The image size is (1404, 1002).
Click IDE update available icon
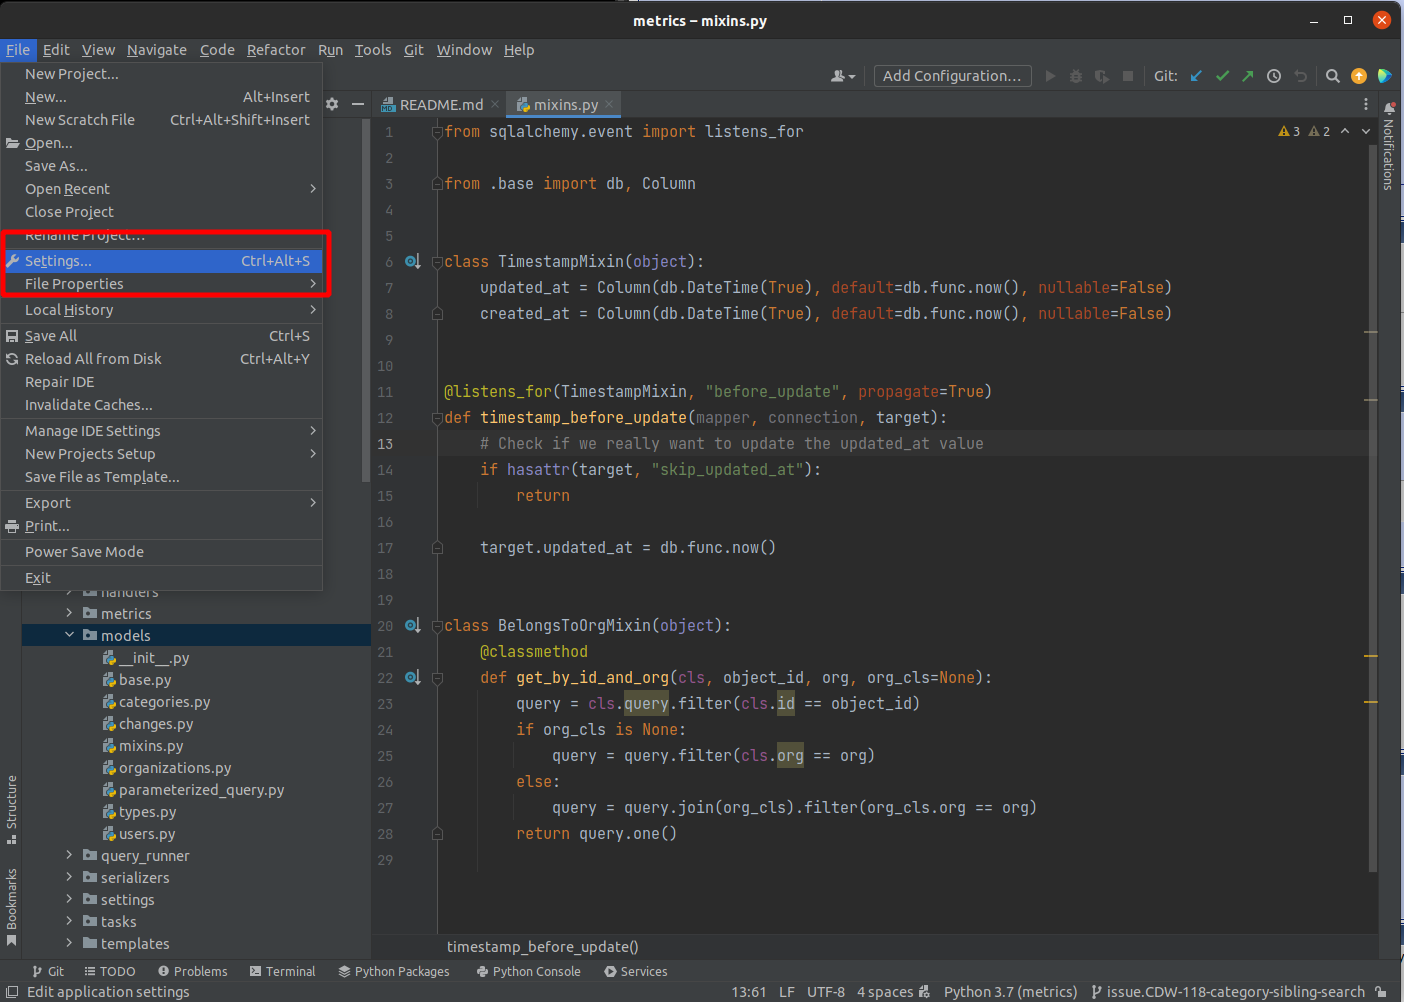click(x=1359, y=76)
